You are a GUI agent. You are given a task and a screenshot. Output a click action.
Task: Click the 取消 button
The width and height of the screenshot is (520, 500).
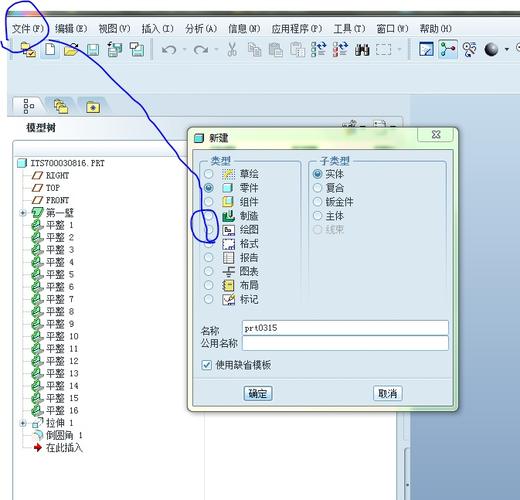(x=388, y=394)
